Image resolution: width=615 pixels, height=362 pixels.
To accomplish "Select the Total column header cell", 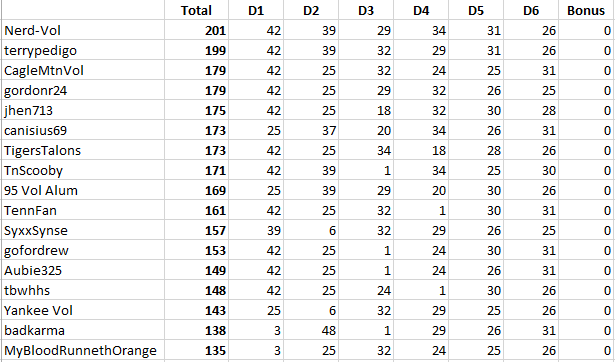I will tap(197, 10).
